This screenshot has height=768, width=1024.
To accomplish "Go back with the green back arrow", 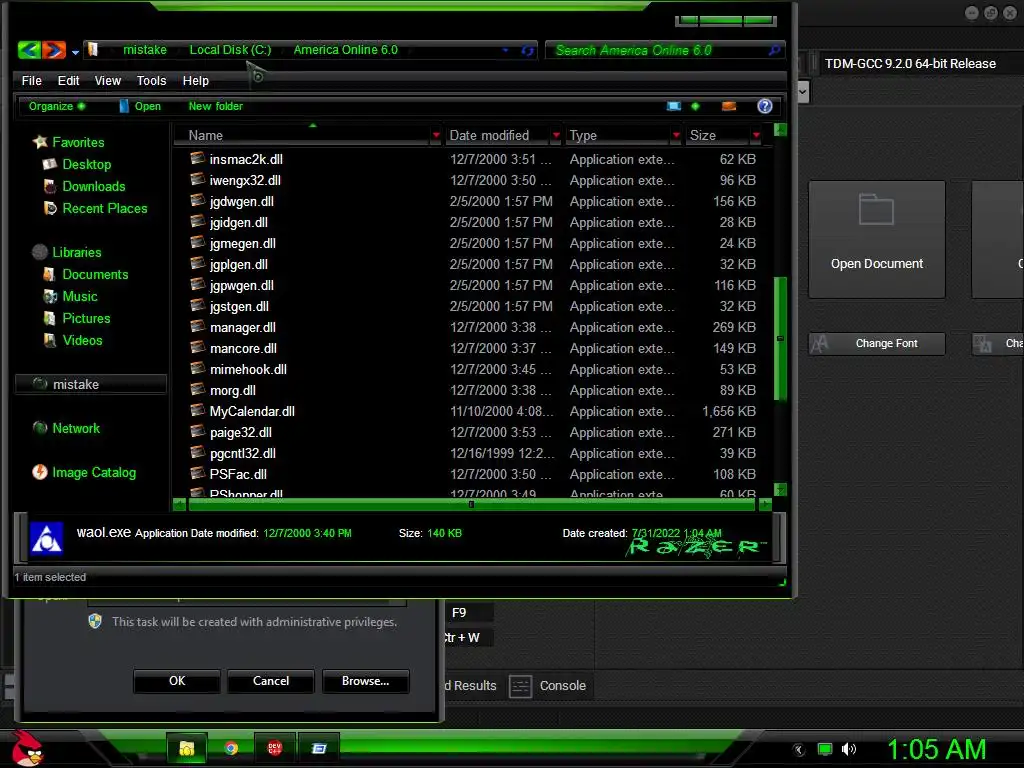I will [29, 50].
